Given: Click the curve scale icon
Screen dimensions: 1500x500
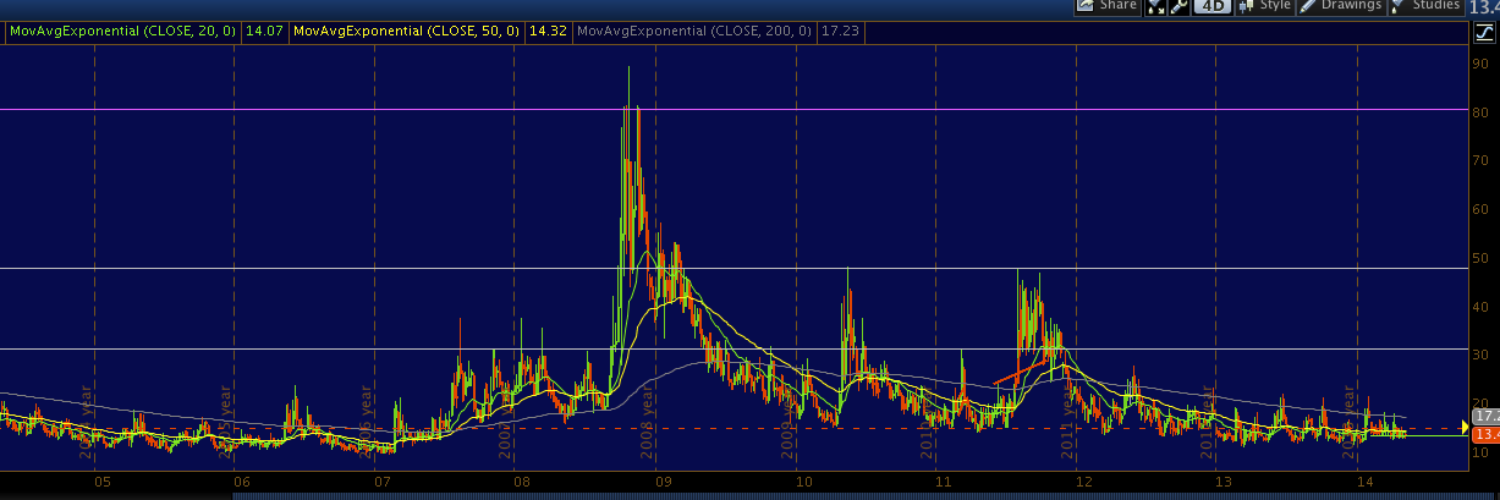Looking at the screenshot, I should click(x=1483, y=32).
